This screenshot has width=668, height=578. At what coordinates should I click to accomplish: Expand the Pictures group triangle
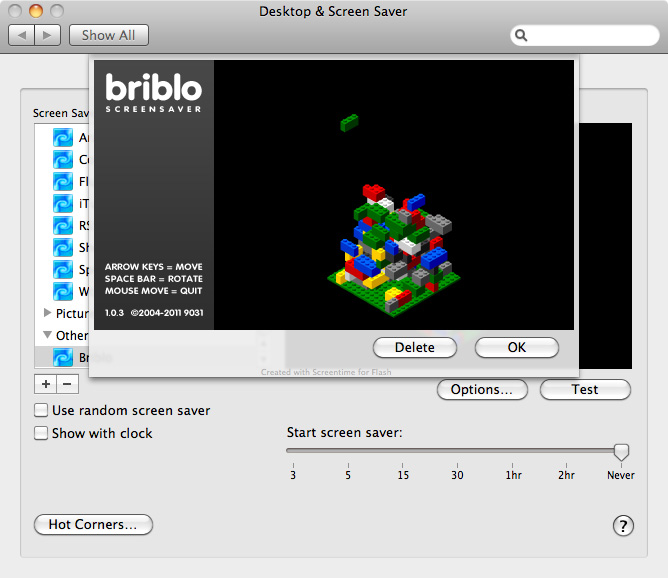[x=47, y=313]
